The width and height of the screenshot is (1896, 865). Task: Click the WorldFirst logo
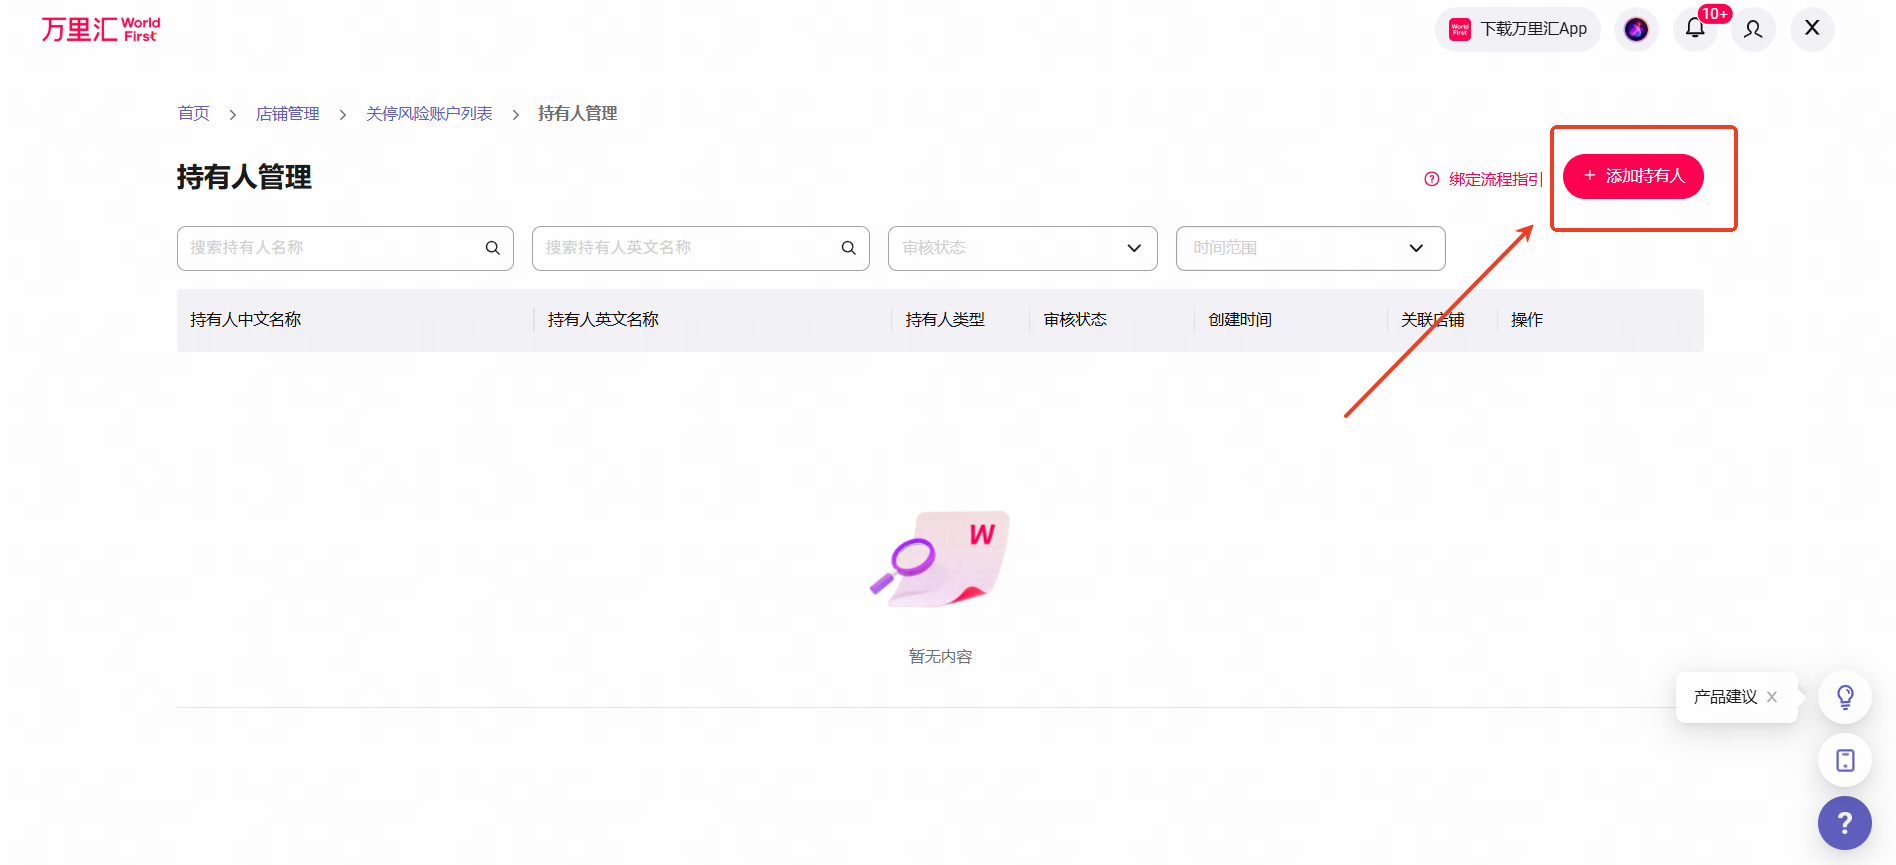point(100,29)
